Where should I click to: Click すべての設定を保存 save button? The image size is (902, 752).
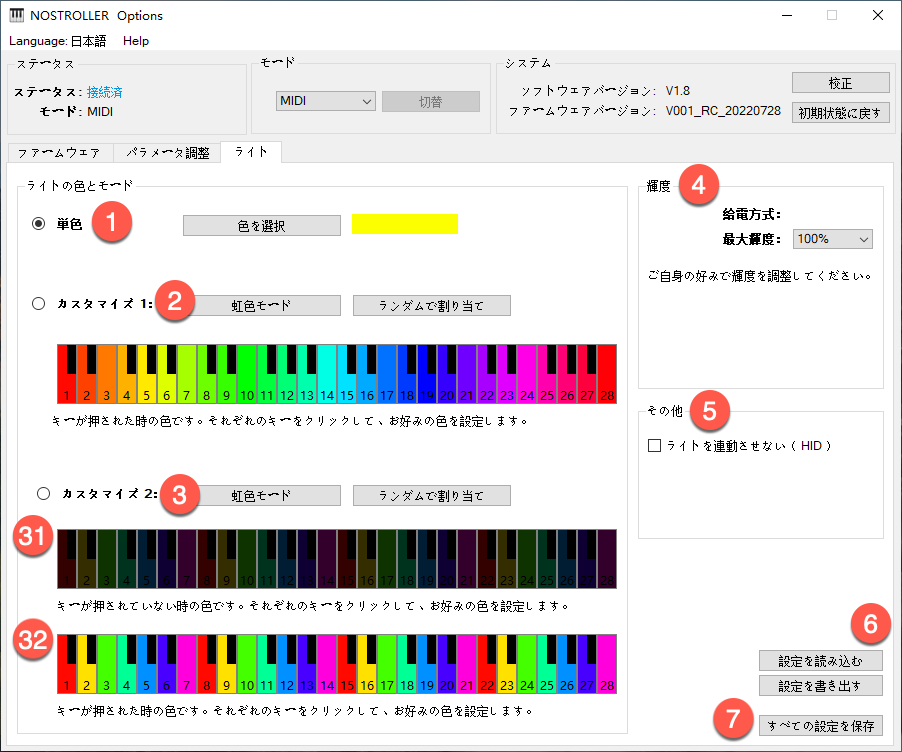click(820, 726)
